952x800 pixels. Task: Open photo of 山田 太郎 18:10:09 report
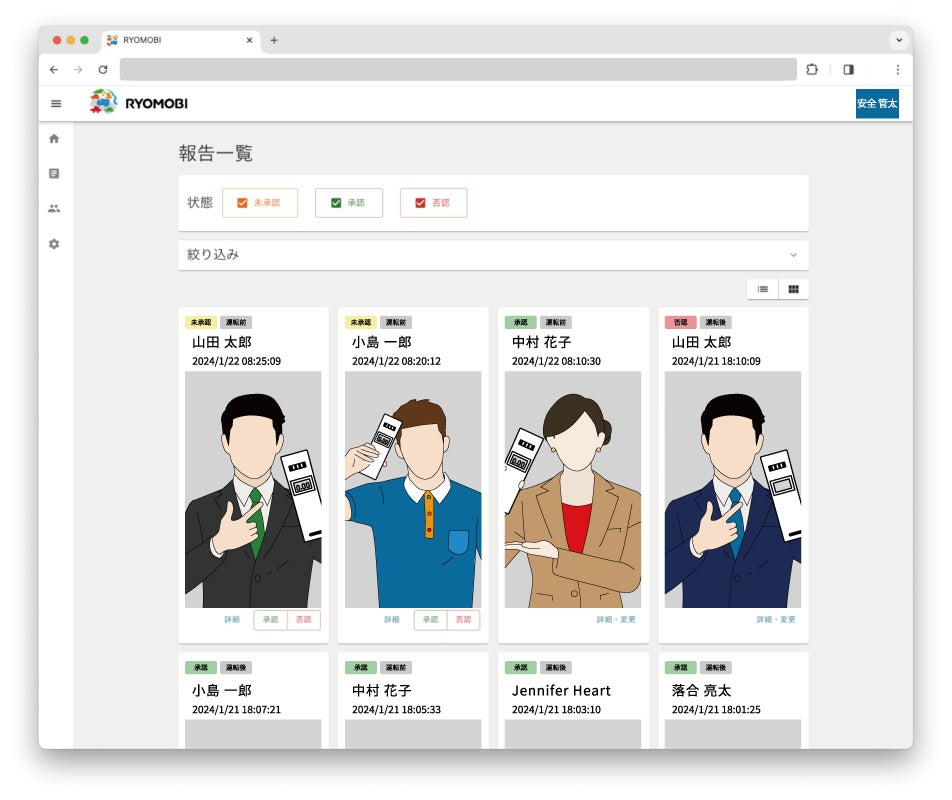pos(733,489)
